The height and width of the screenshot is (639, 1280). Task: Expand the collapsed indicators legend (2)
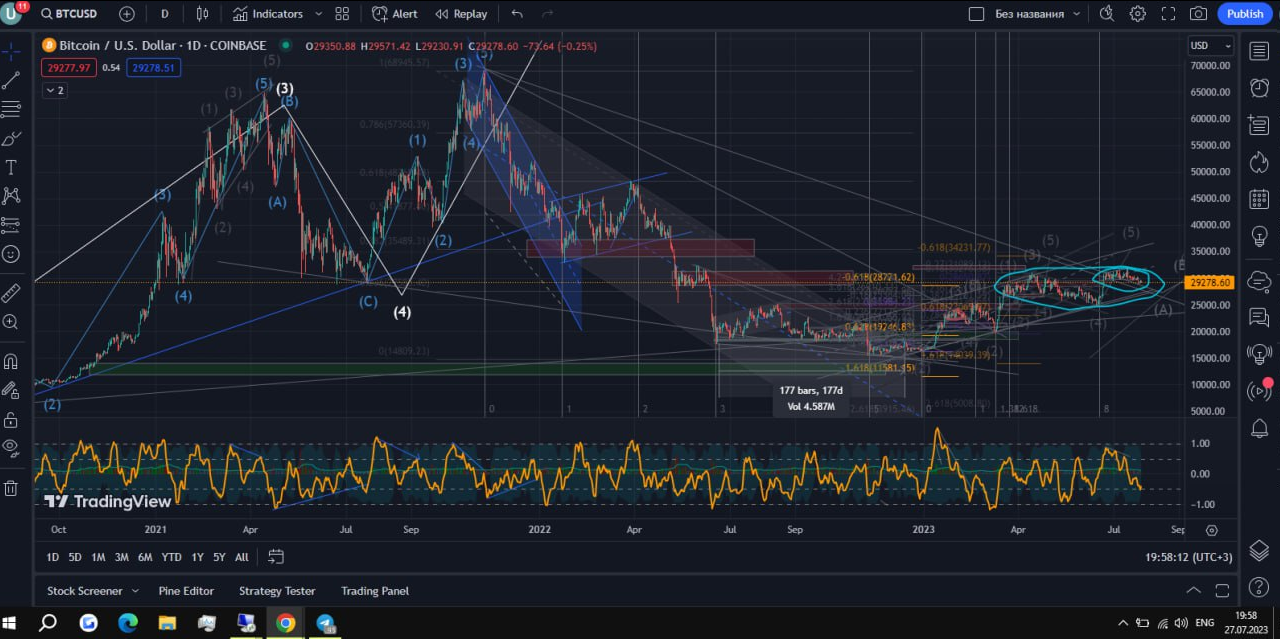point(54,90)
